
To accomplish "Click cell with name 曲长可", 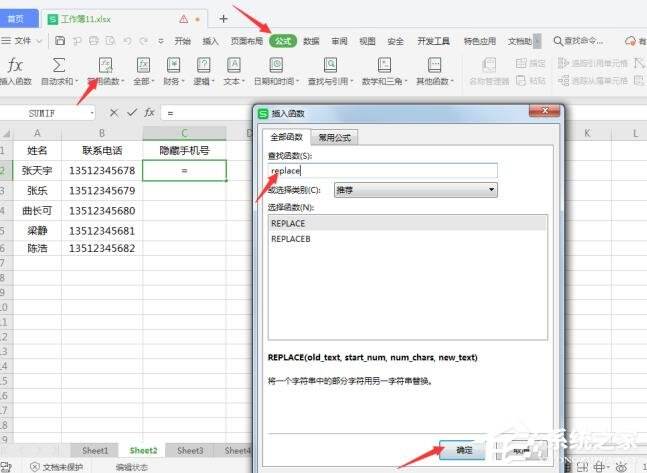I will point(37,211).
